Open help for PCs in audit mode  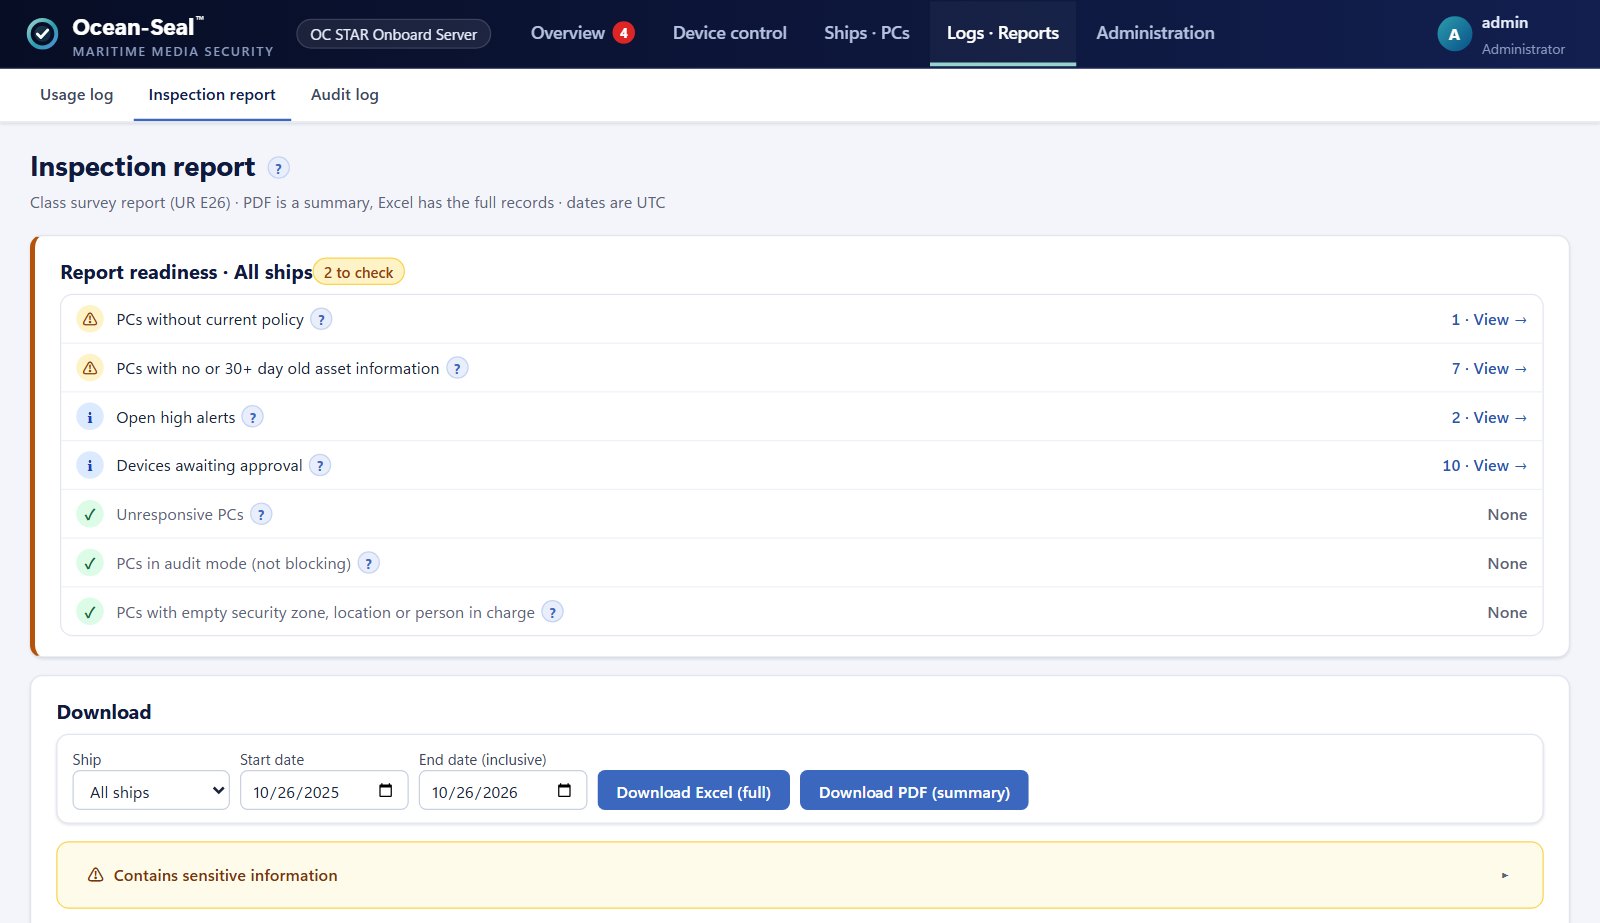(368, 563)
